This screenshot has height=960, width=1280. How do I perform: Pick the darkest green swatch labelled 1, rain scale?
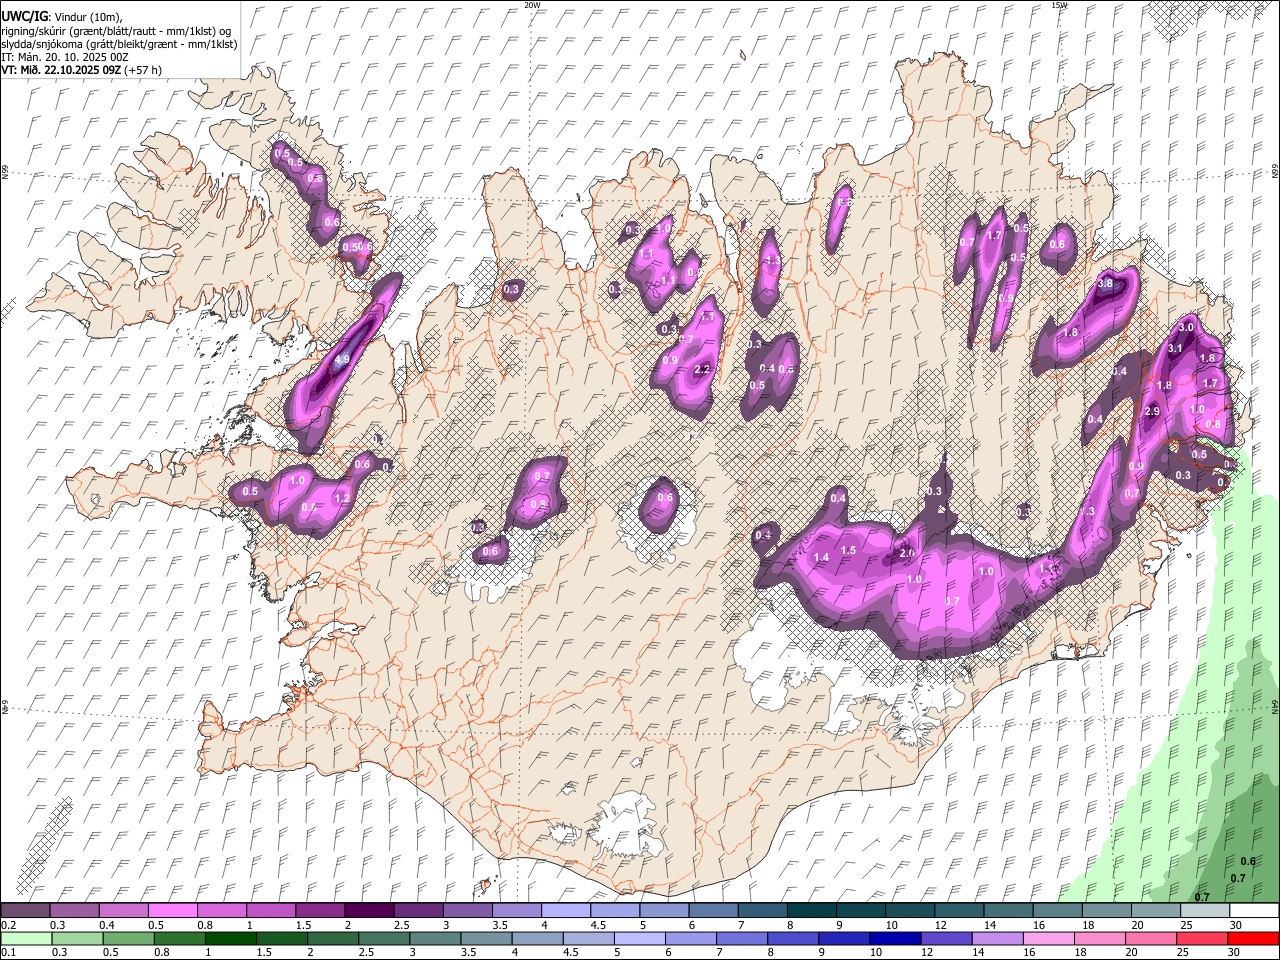[x=231, y=938]
